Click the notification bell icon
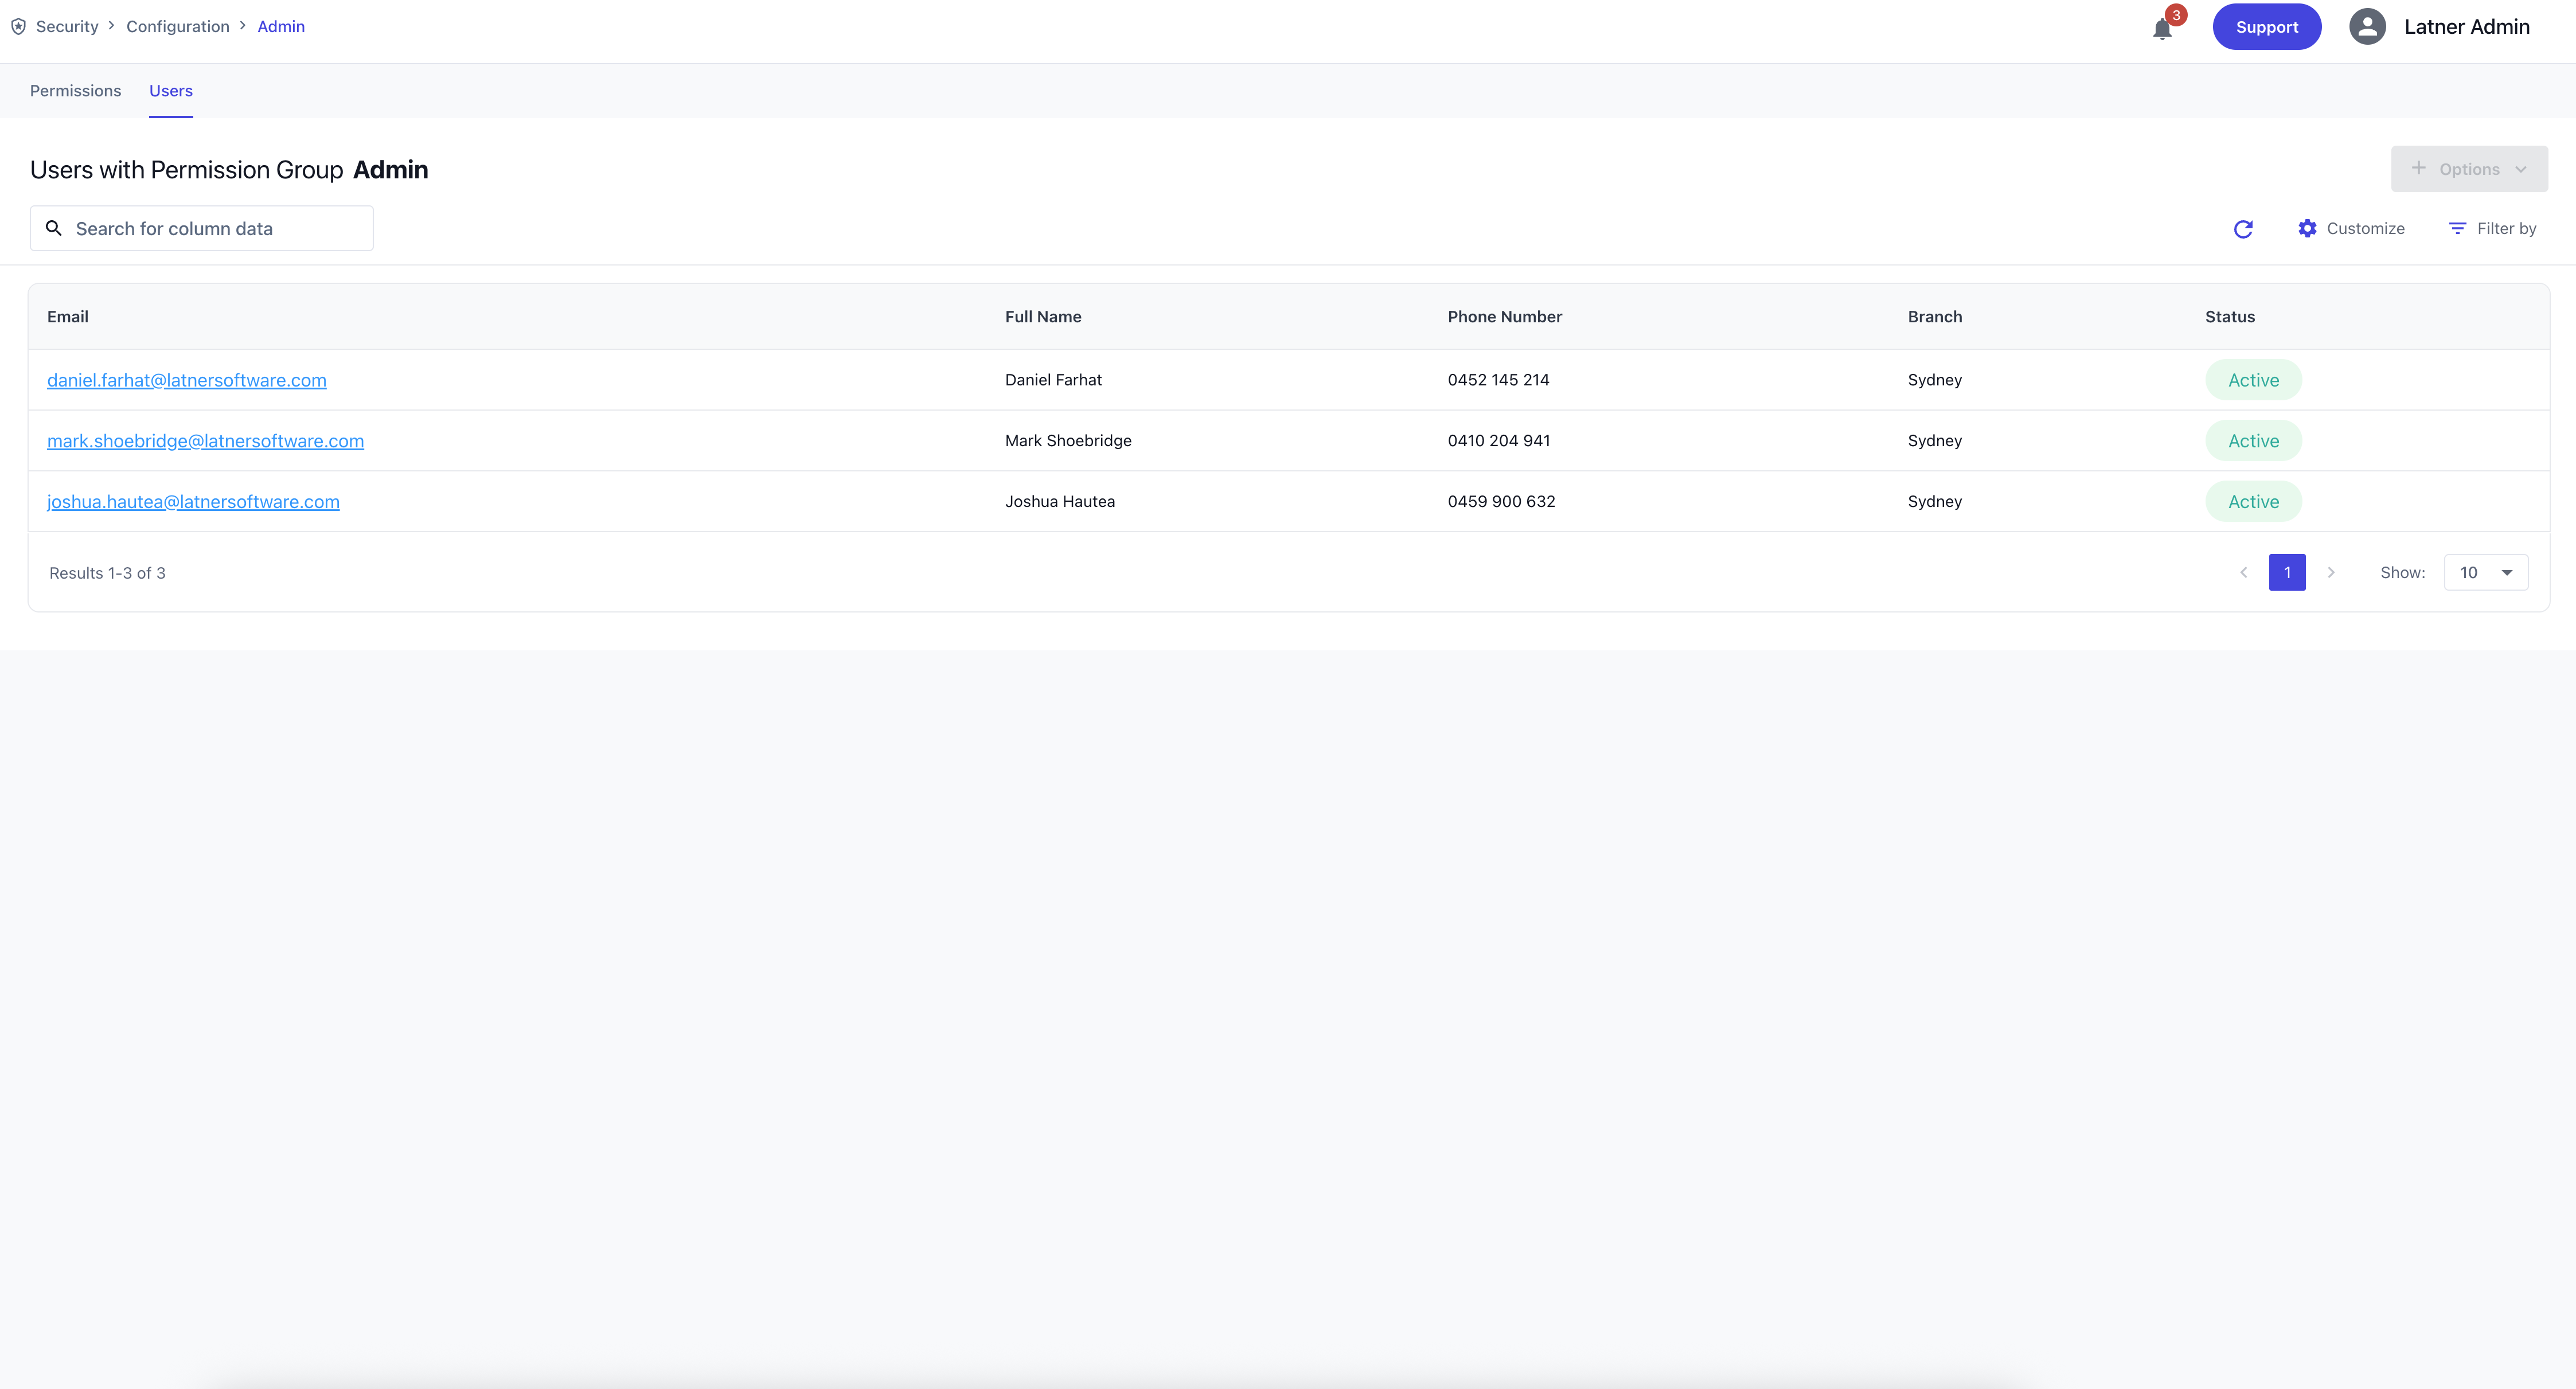The width and height of the screenshot is (2576, 1389). [x=2162, y=29]
